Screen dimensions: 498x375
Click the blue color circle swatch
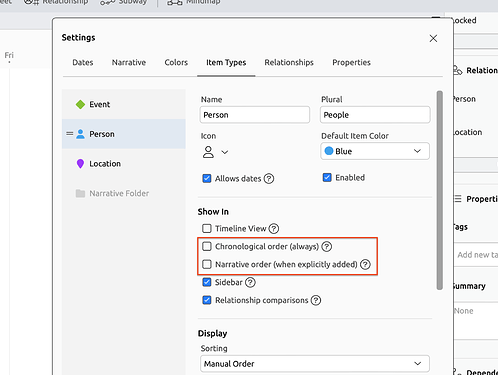click(x=329, y=151)
